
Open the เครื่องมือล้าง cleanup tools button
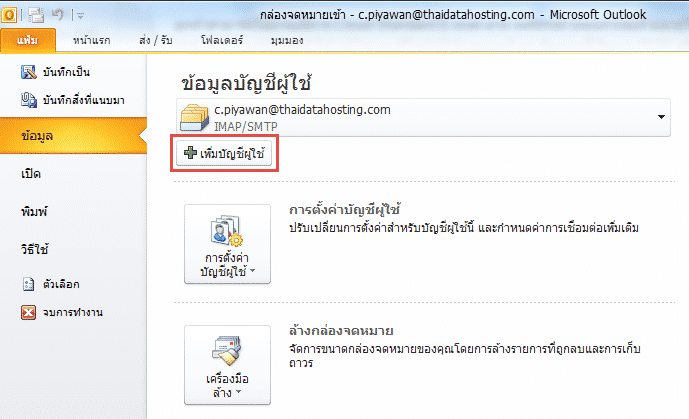(x=227, y=365)
